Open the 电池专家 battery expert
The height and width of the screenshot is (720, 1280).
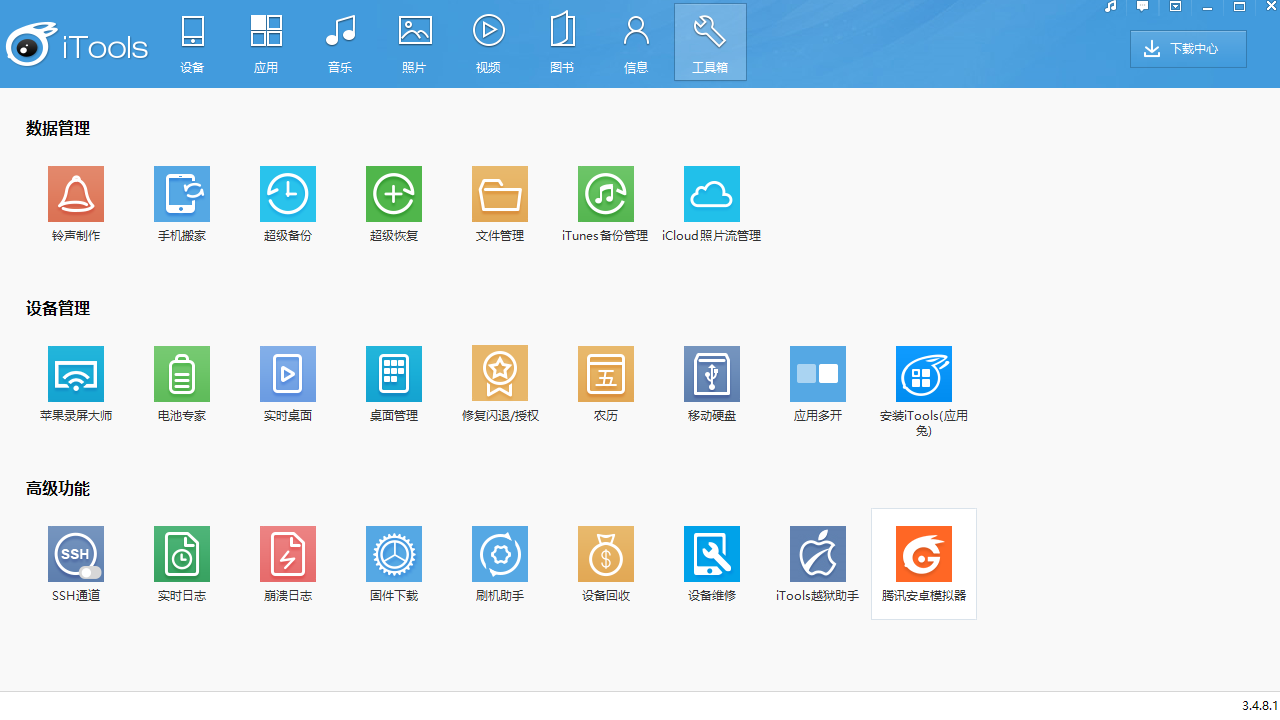coord(181,373)
